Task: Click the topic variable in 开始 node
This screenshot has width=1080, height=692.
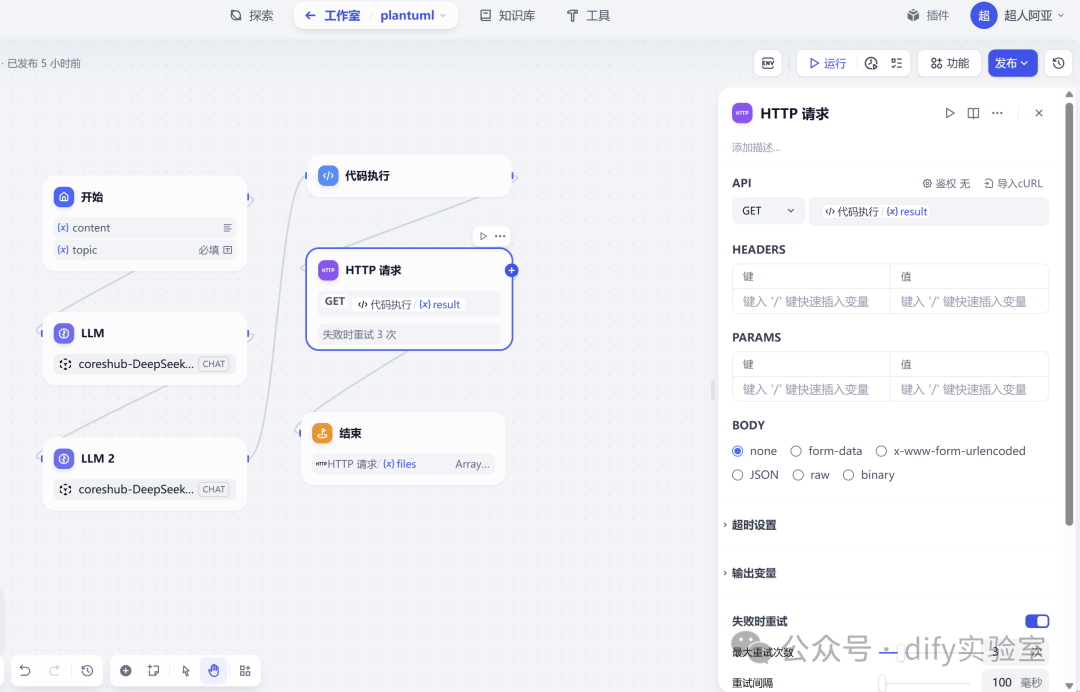Action: point(144,250)
